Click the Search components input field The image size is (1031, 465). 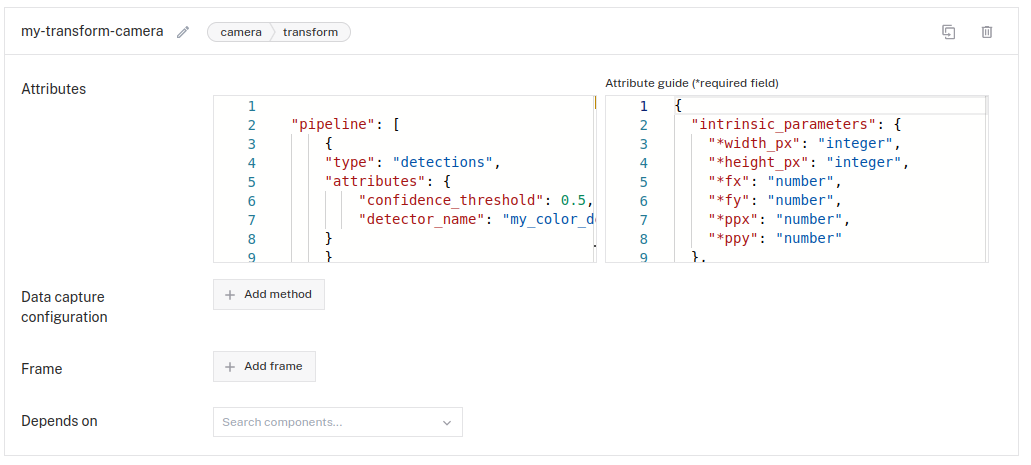325,423
